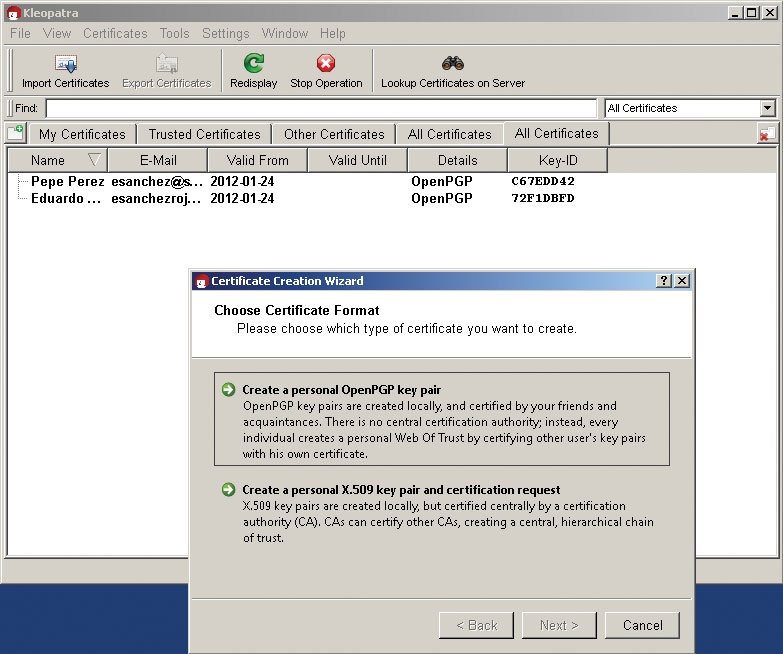Open the File menu

20,33
